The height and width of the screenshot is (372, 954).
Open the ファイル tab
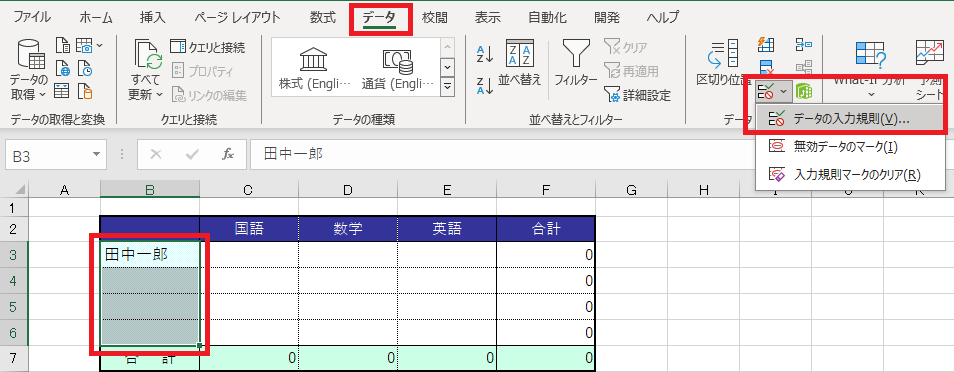[32, 17]
